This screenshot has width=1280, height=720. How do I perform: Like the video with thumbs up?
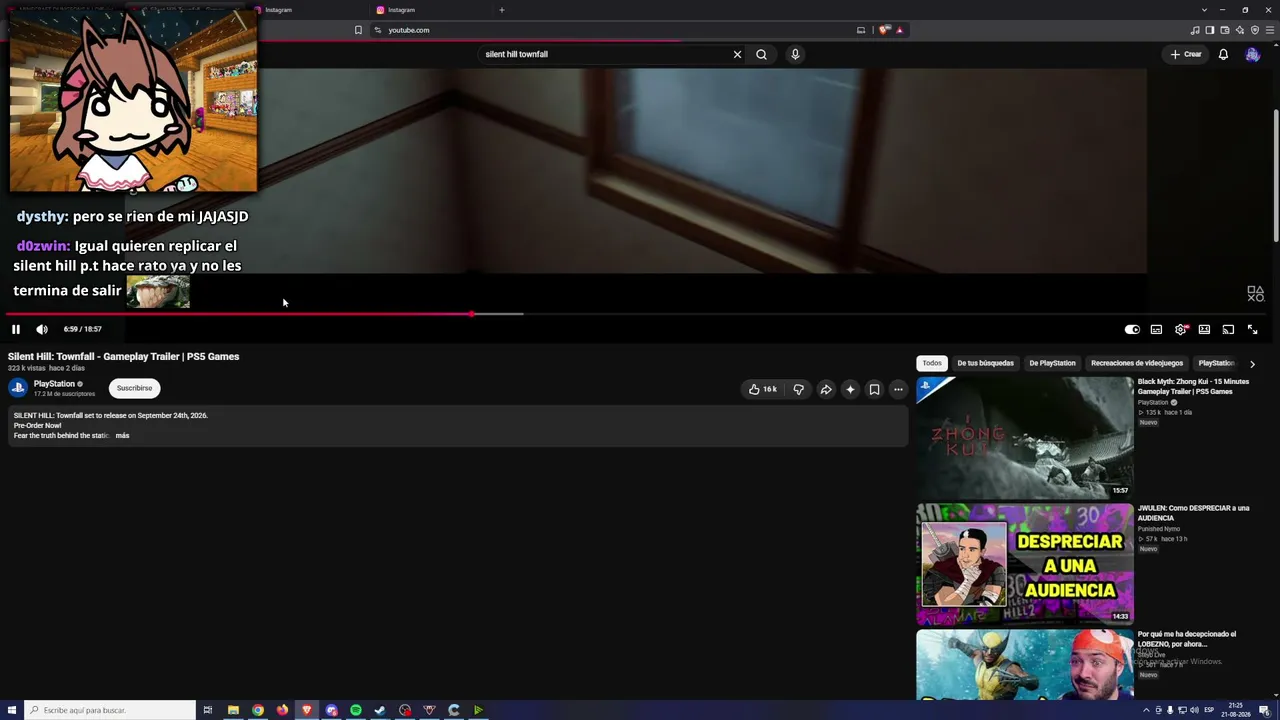click(763, 389)
